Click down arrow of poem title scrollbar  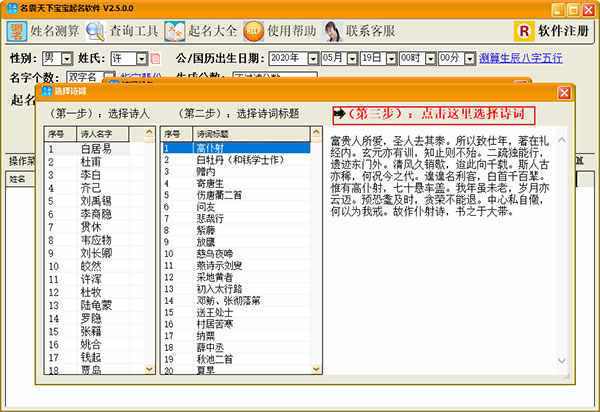(316, 369)
